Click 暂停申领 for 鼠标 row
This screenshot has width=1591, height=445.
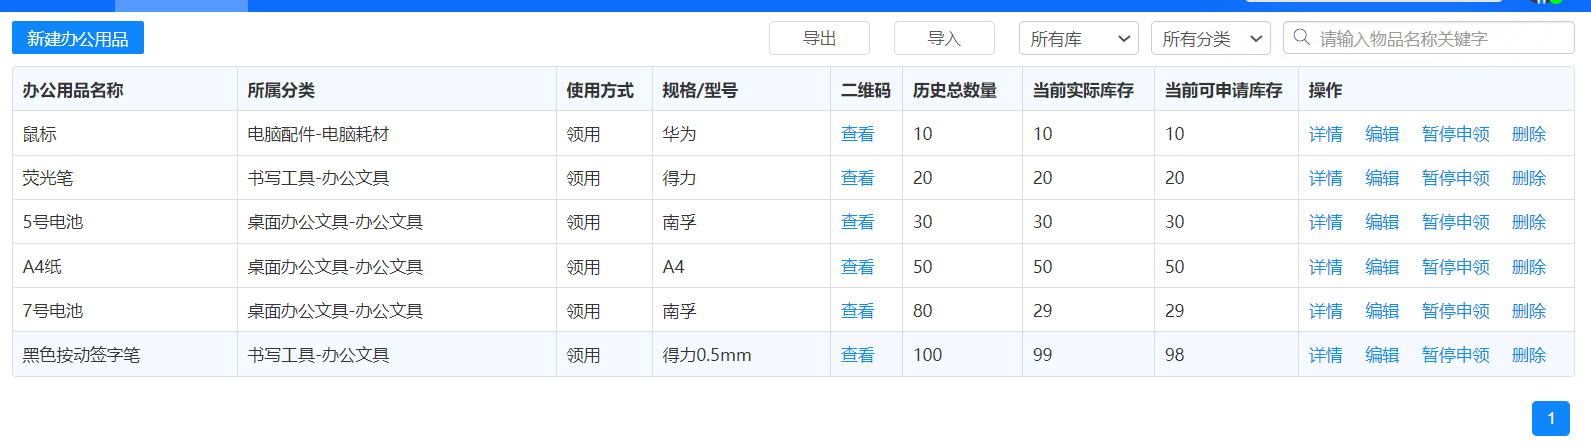click(1455, 134)
